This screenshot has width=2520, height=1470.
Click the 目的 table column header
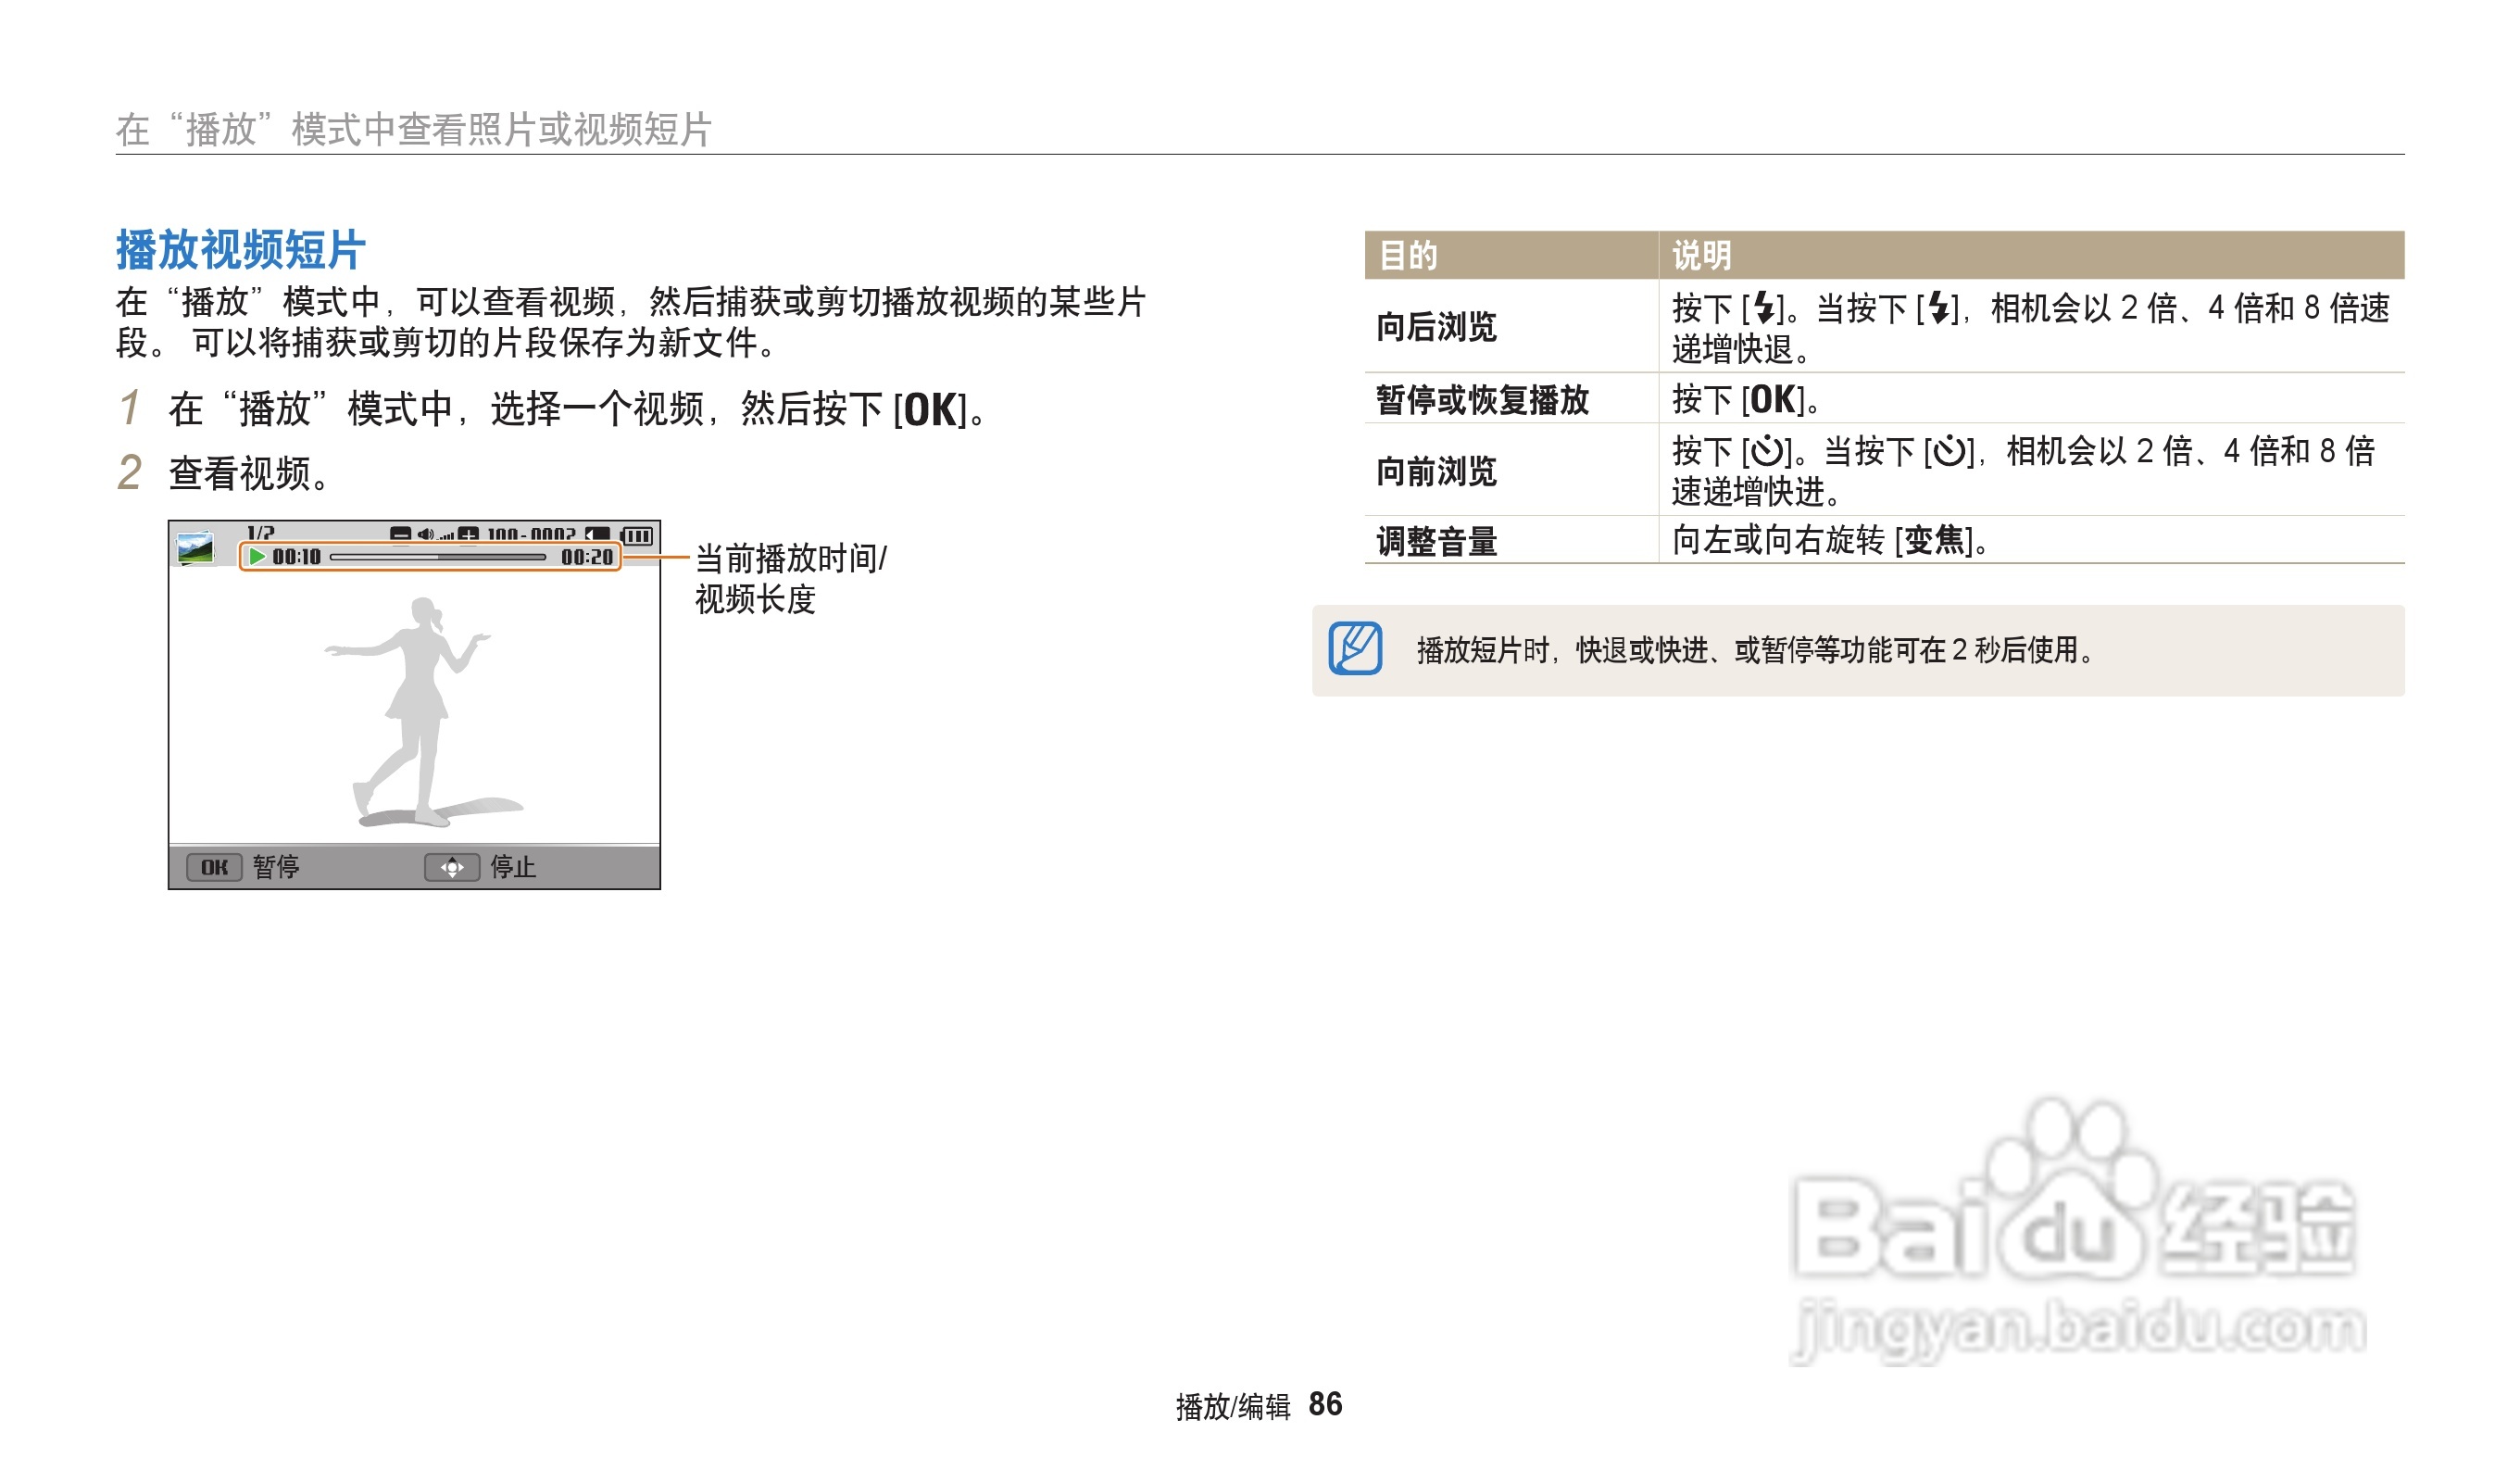1408,256
